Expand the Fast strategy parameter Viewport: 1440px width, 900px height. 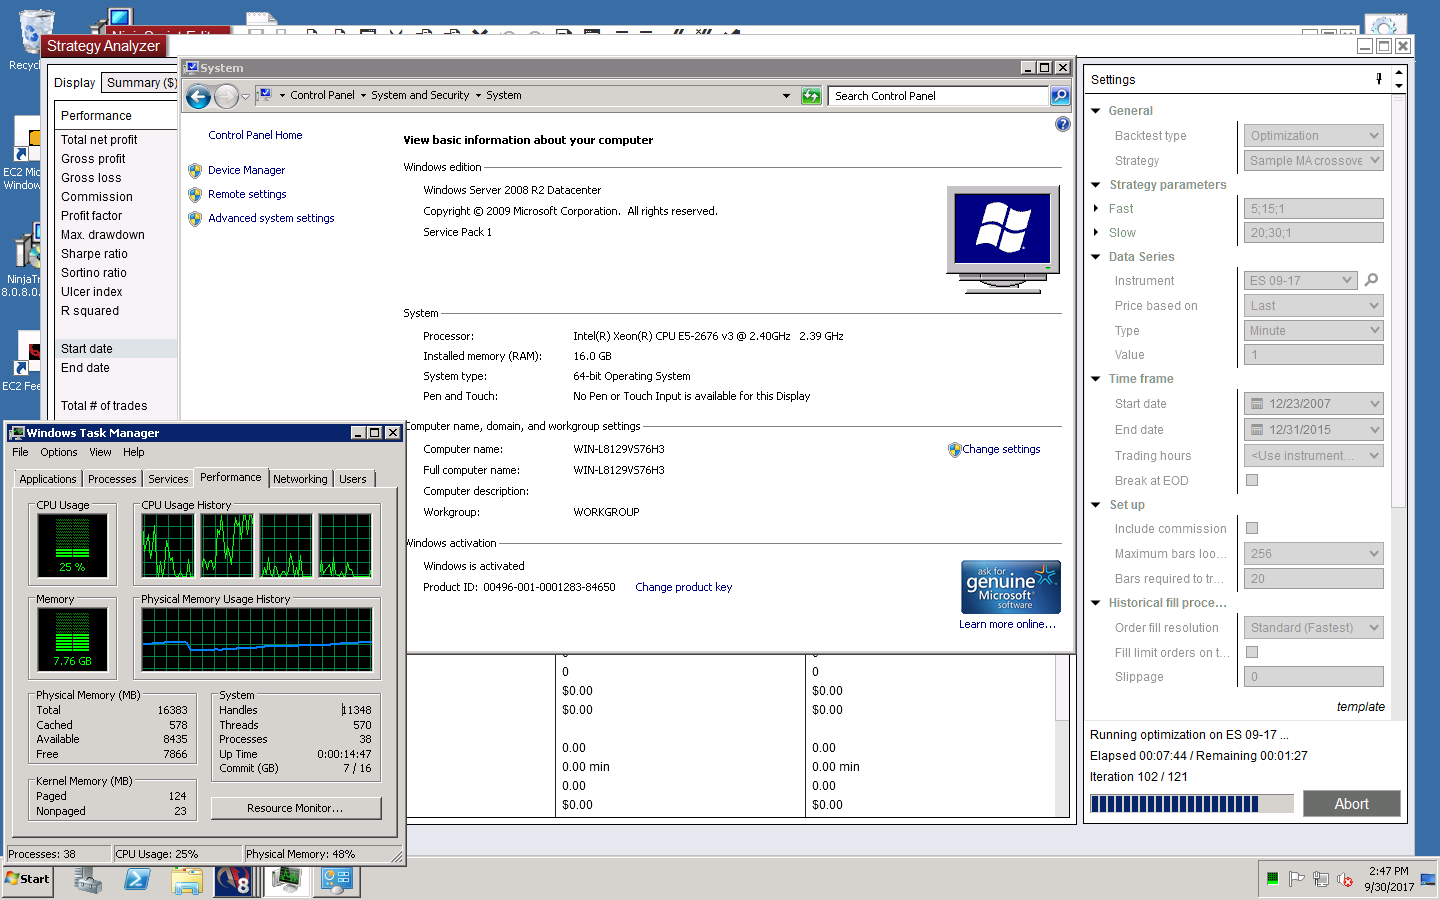click(1096, 209)
